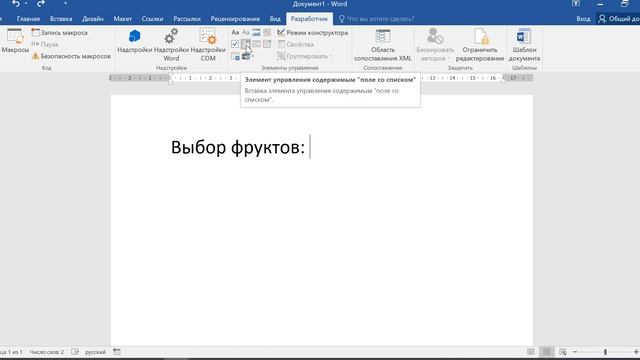Image resolution: width=640 pixels, height=360 pixels.
Task: Open Ограничить редактирование pane
Action: (480, 45)
